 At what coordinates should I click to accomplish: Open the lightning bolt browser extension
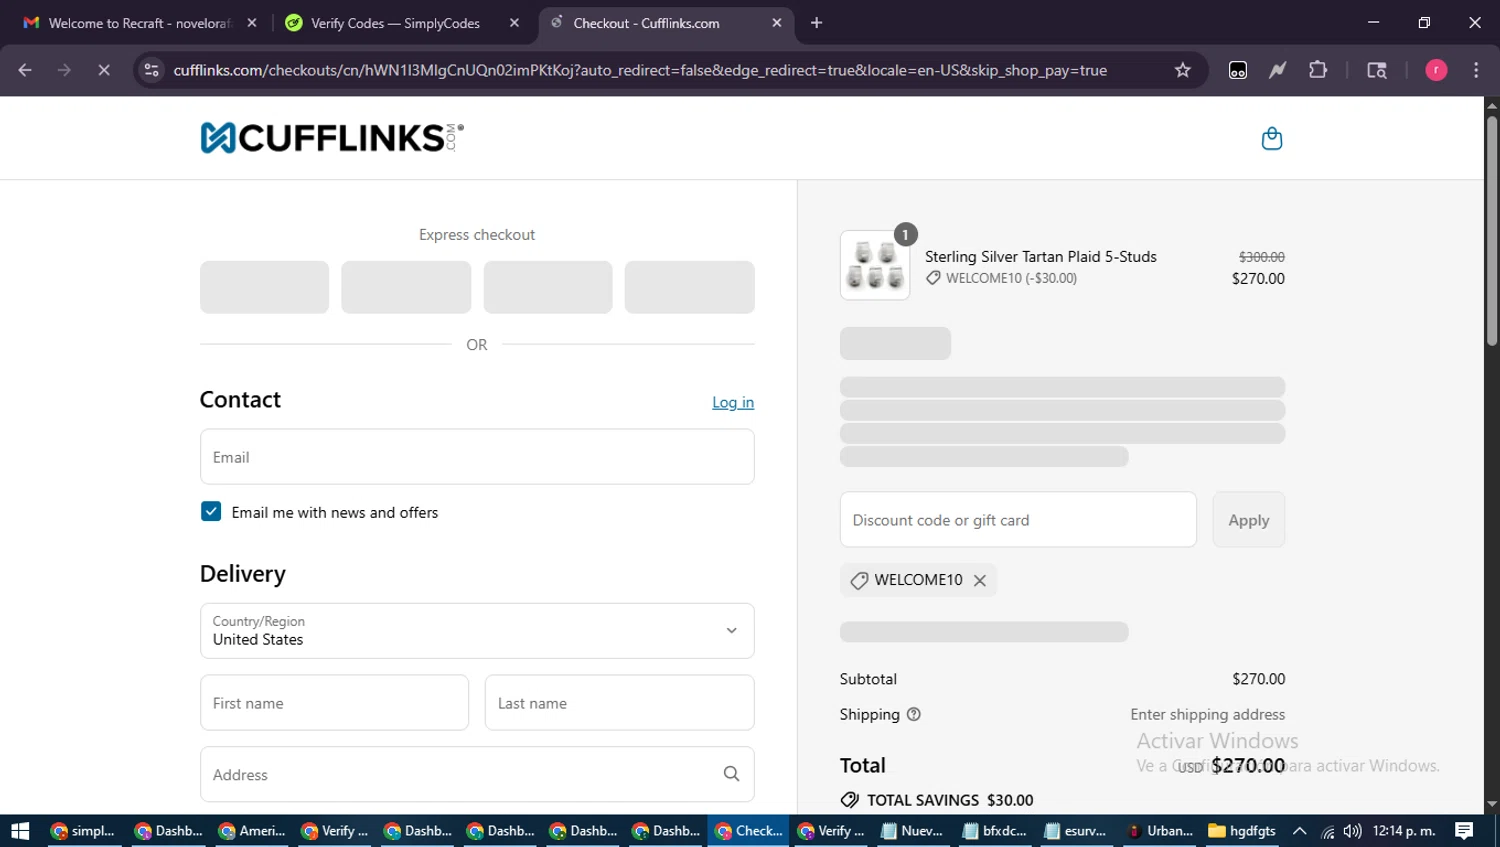[x=1278, y=70]
